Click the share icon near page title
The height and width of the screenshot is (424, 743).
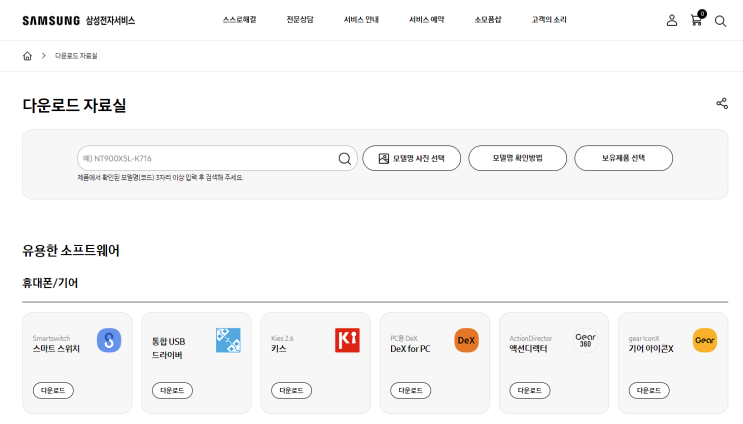[x=722, y=104]
